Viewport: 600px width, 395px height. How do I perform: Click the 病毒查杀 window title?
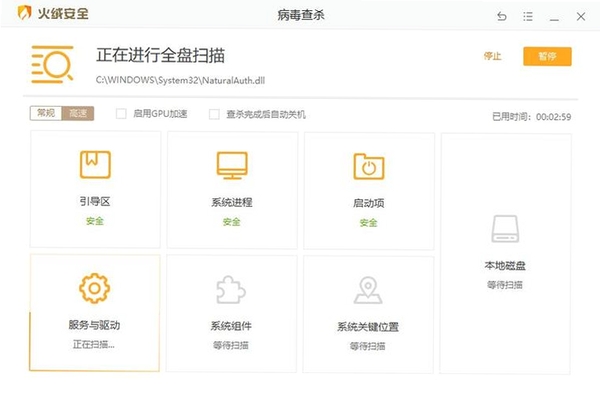(x=301, y=15)
